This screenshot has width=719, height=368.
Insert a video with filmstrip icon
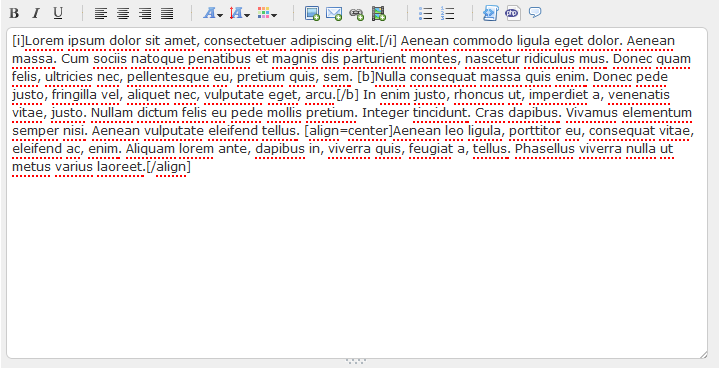(379, 13)
